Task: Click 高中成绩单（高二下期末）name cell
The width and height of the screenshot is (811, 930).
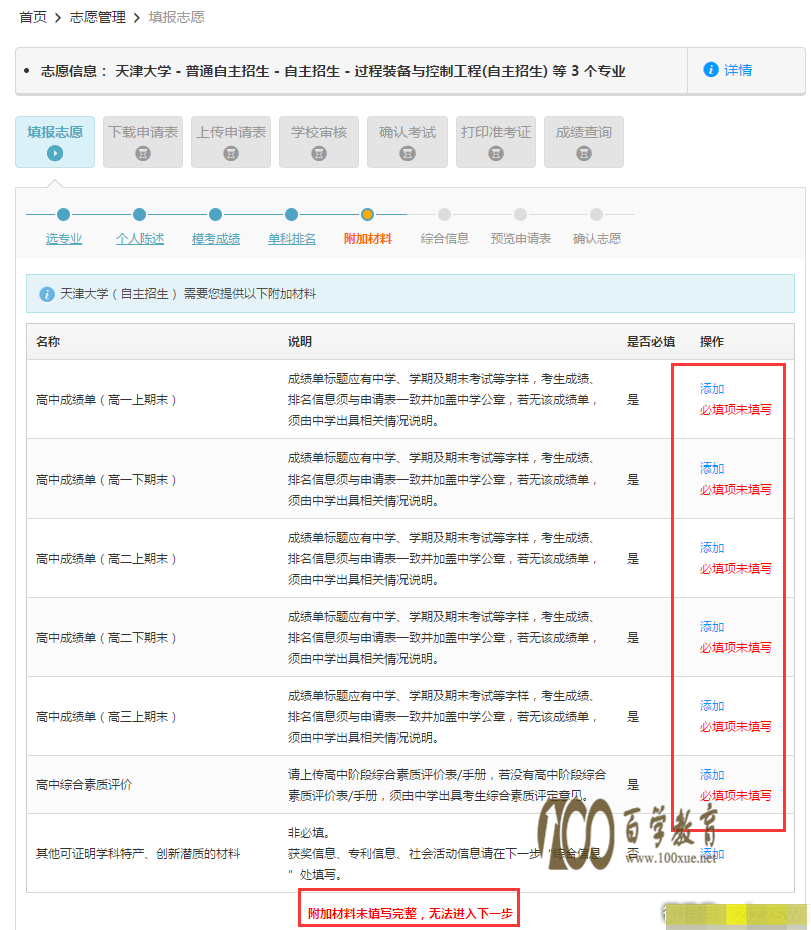Action: click(x=106, y=638)
